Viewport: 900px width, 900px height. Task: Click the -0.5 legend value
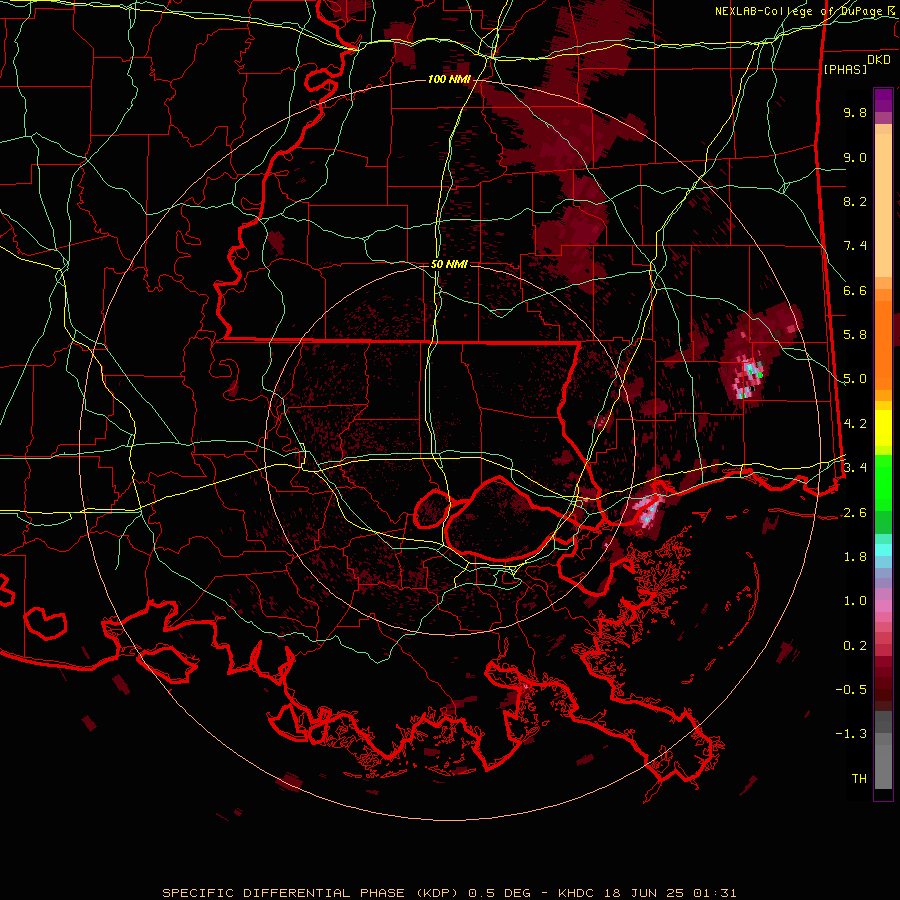pyautogui.click(x=851, y=690)
